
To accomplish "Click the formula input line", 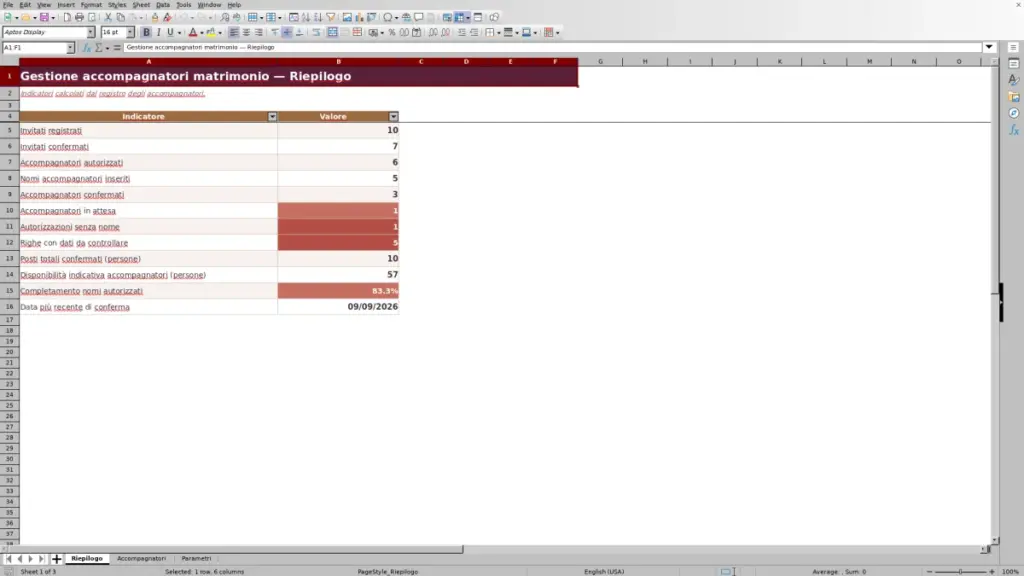I will click(x=552, y=48).
